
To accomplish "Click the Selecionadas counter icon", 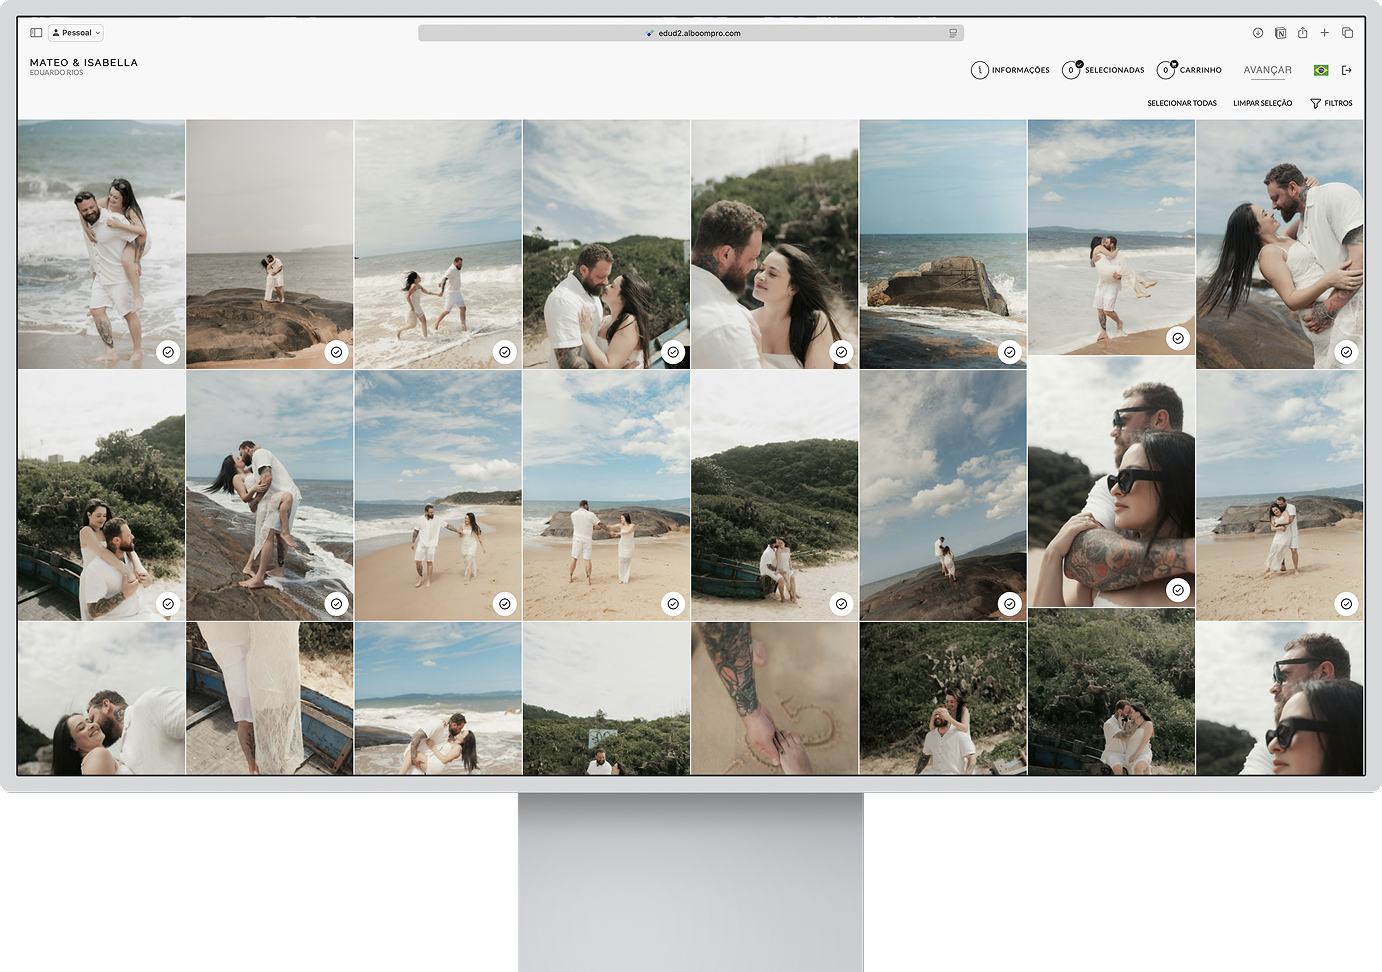I will 1071,70.
